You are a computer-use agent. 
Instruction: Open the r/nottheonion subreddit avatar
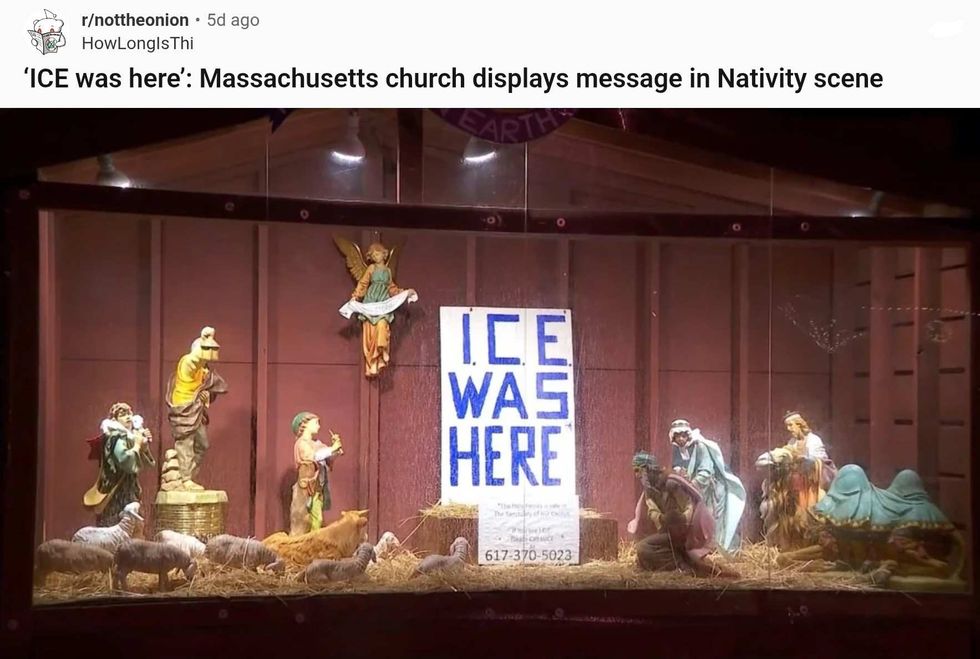[x=47, y=32]
